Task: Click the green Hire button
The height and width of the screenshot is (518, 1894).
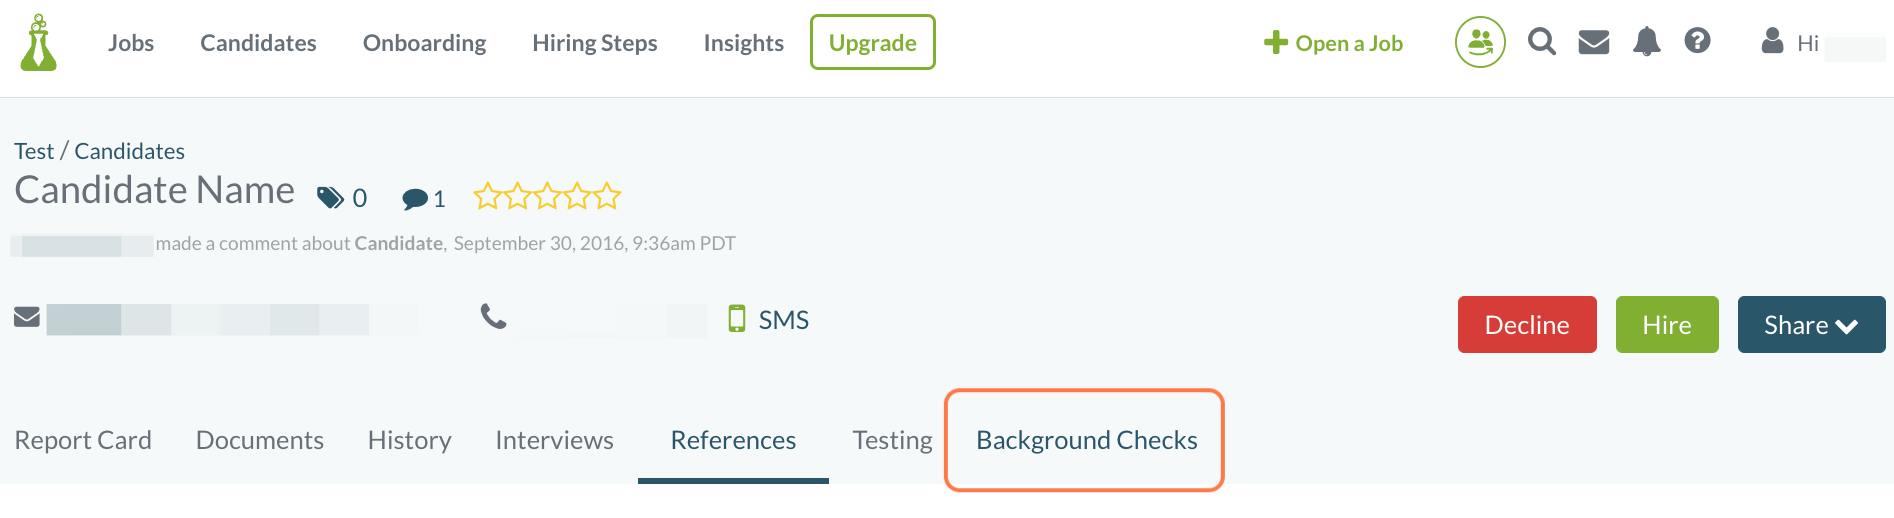Action: click(1666, 325)
